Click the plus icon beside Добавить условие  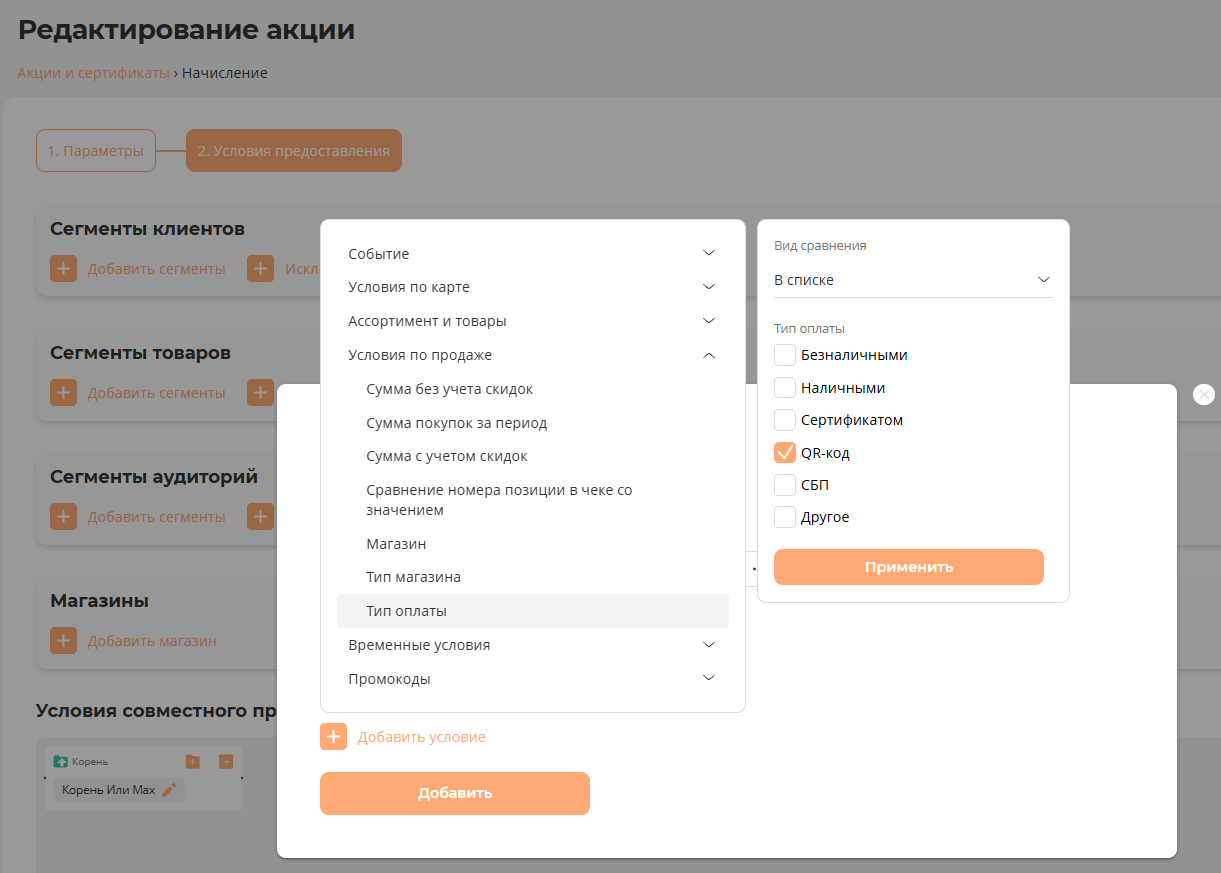coord(333,737)
